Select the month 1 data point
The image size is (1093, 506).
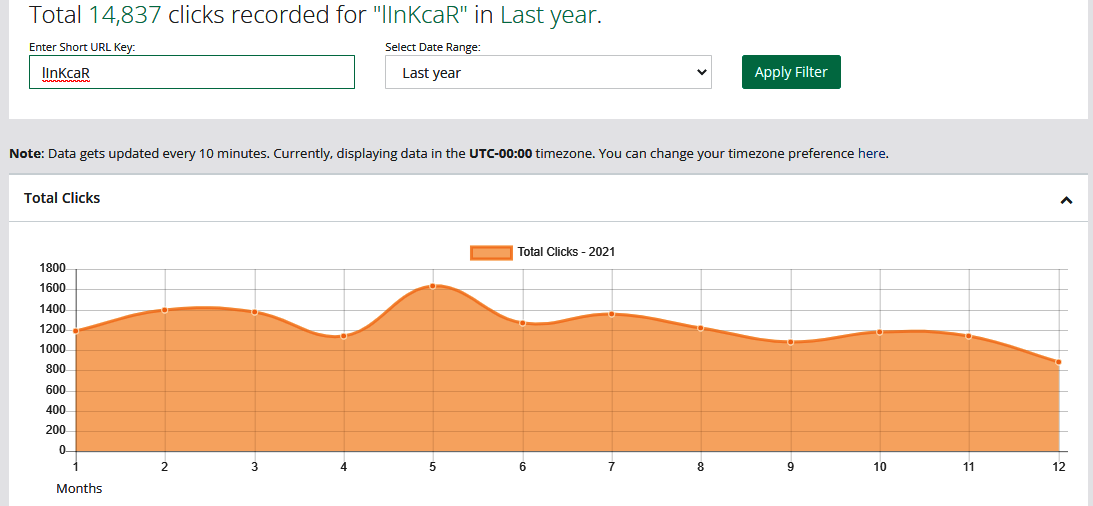75,331
